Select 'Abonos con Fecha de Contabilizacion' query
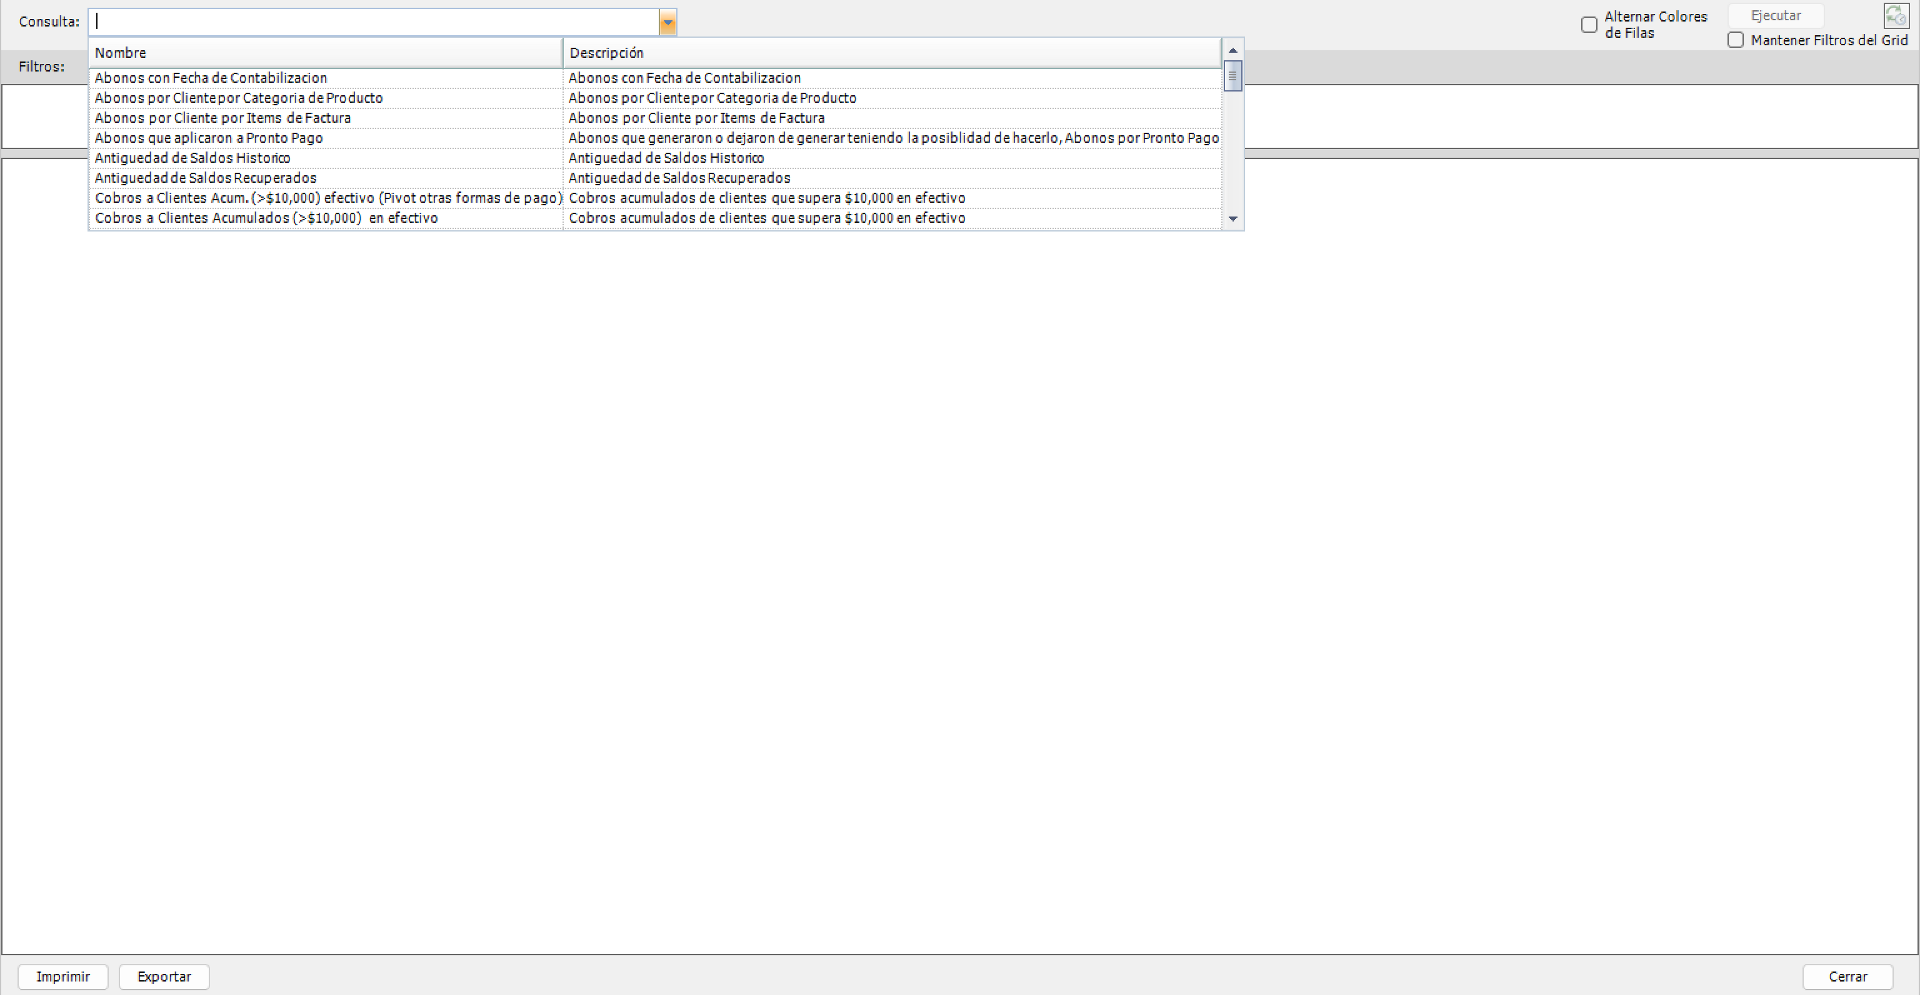Screen dimensions: 1920x995 211,78
